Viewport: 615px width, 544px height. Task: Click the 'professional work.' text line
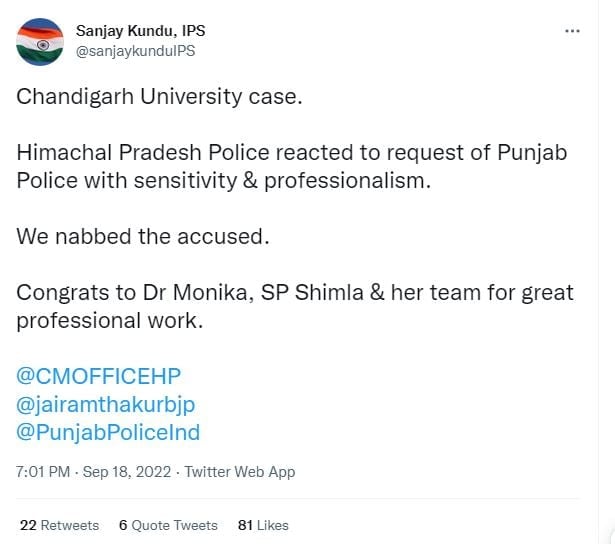click(110, 321)
